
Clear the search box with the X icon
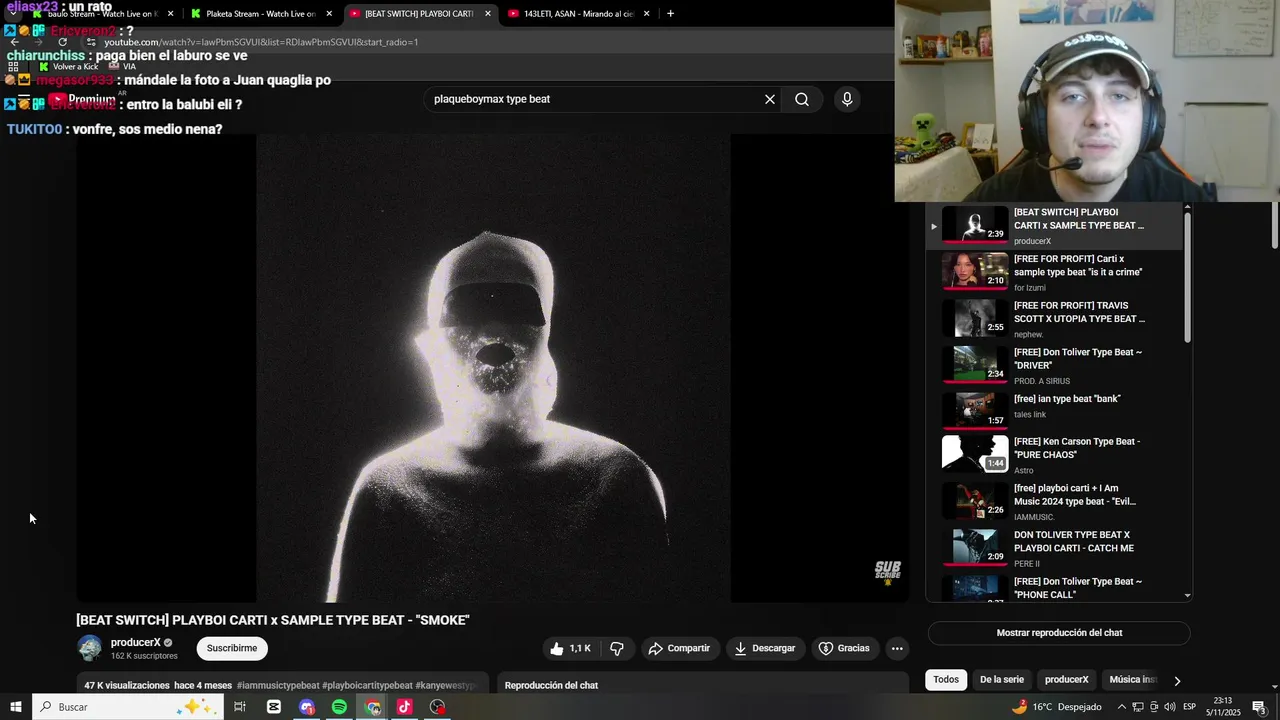coord(770,99)
